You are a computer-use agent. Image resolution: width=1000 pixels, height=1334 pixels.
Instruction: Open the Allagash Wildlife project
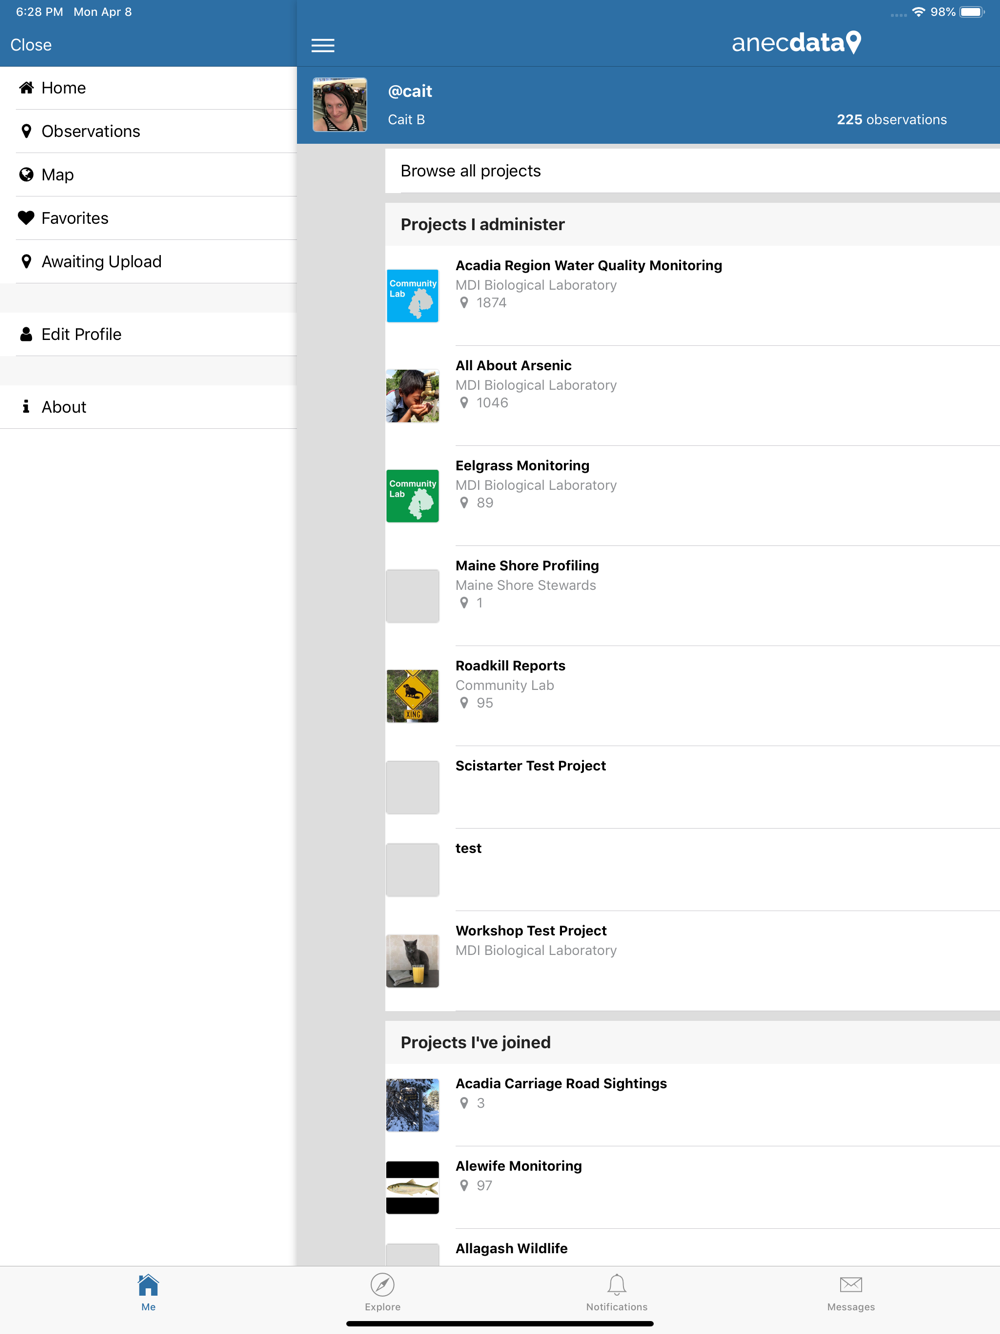(x=692, y=1248)
